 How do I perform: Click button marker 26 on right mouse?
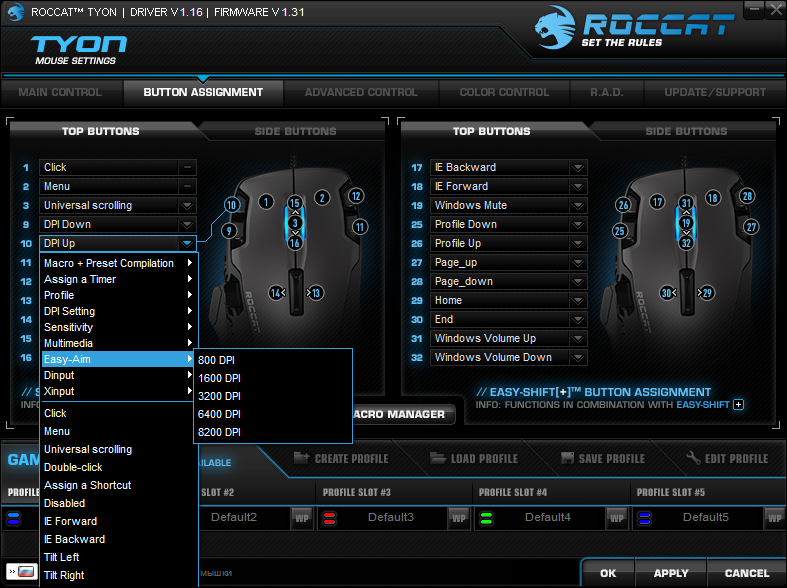click(x=623, y=205)
